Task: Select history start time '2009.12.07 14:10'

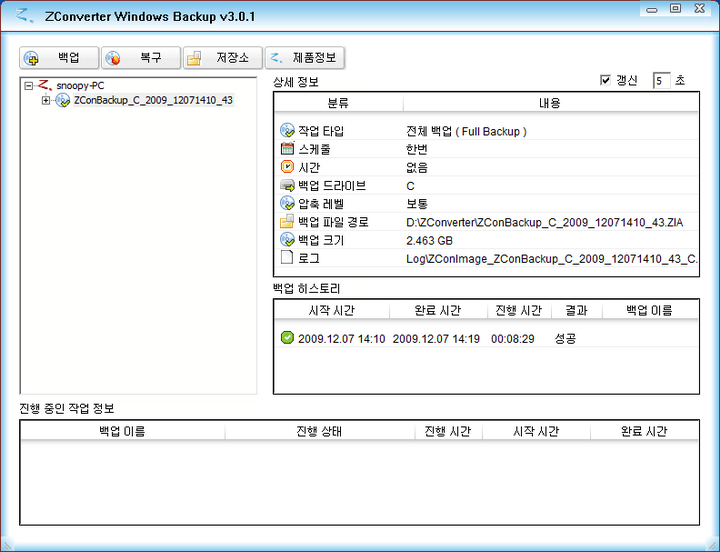Action: pyautogui.click(x=342, y=339)
